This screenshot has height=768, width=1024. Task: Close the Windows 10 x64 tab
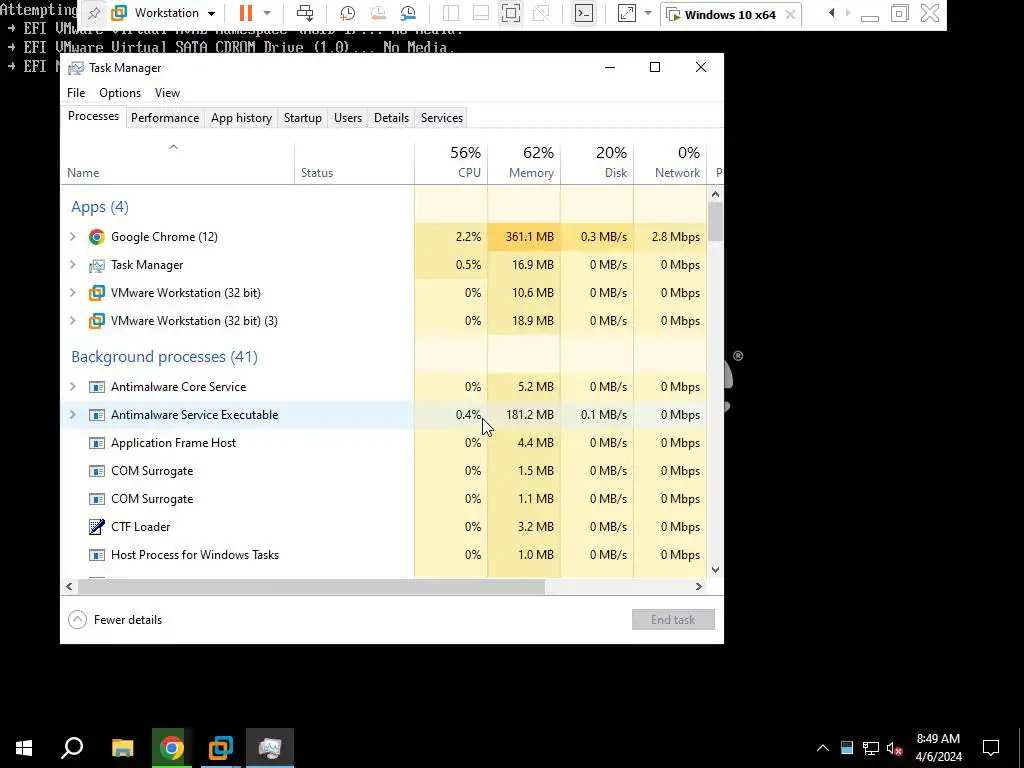pos(790,14)
